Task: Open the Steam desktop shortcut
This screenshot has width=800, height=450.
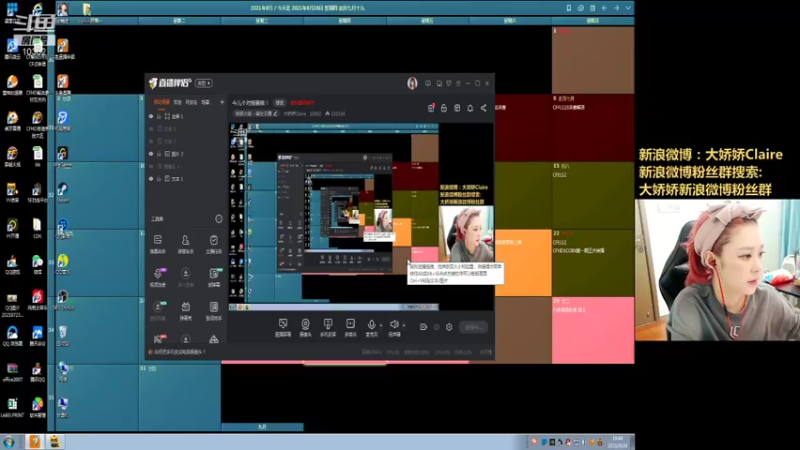Action: [63, 192]
